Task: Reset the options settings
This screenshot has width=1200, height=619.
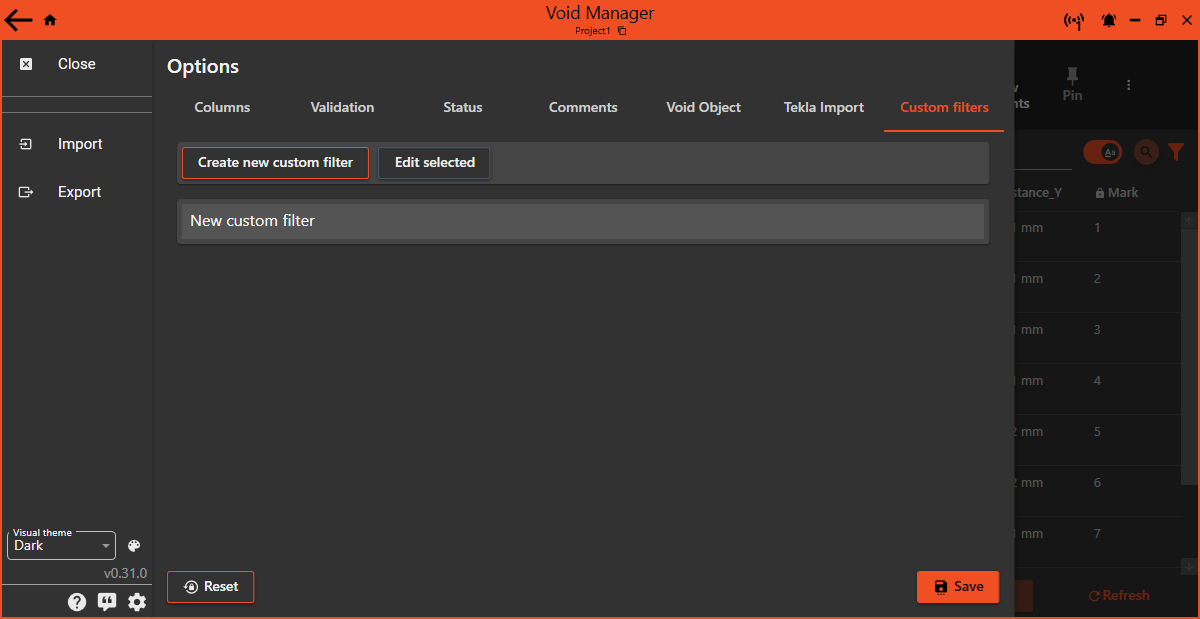Action: 210,587
